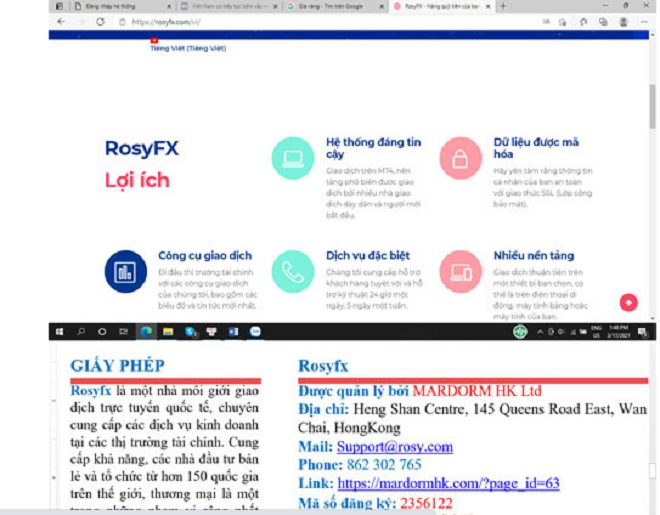Switch to the Việt Nam browser tab
660x515 pixels.
point(229,6)
